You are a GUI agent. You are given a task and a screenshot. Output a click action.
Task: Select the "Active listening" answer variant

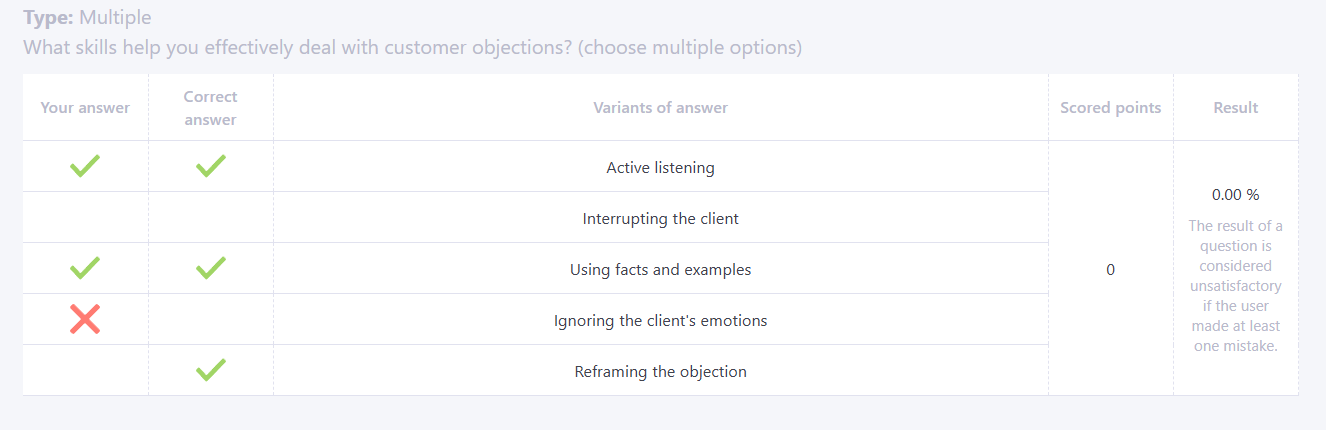(x=660, y=168)
